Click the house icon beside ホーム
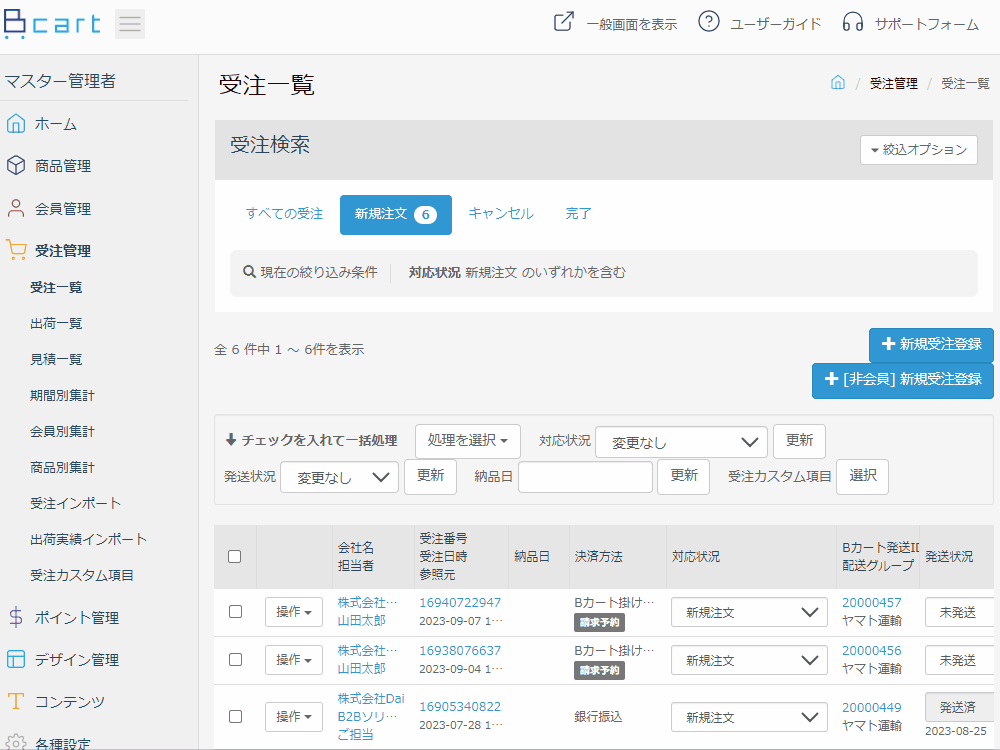 [x=16, y=124]
